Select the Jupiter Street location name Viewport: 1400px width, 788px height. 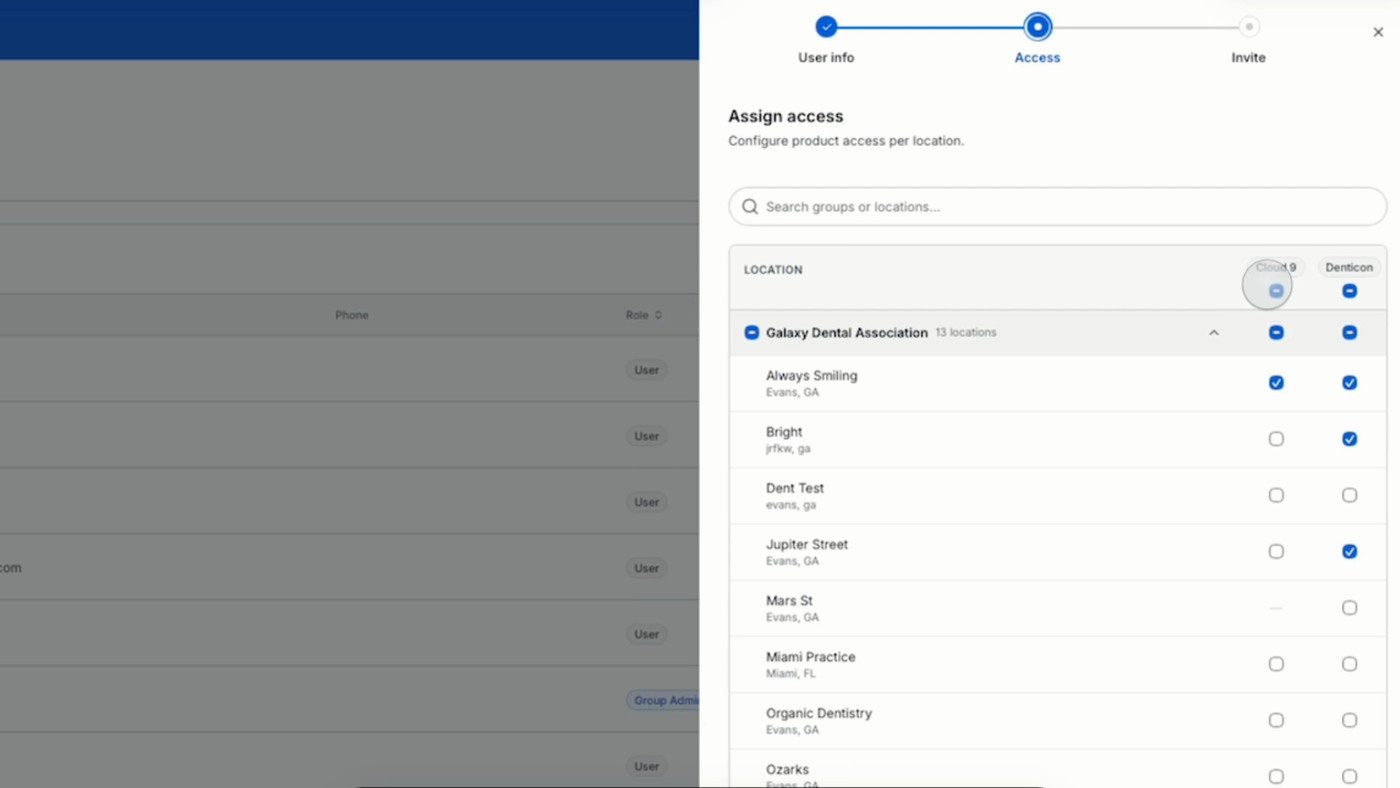point(807,545)
